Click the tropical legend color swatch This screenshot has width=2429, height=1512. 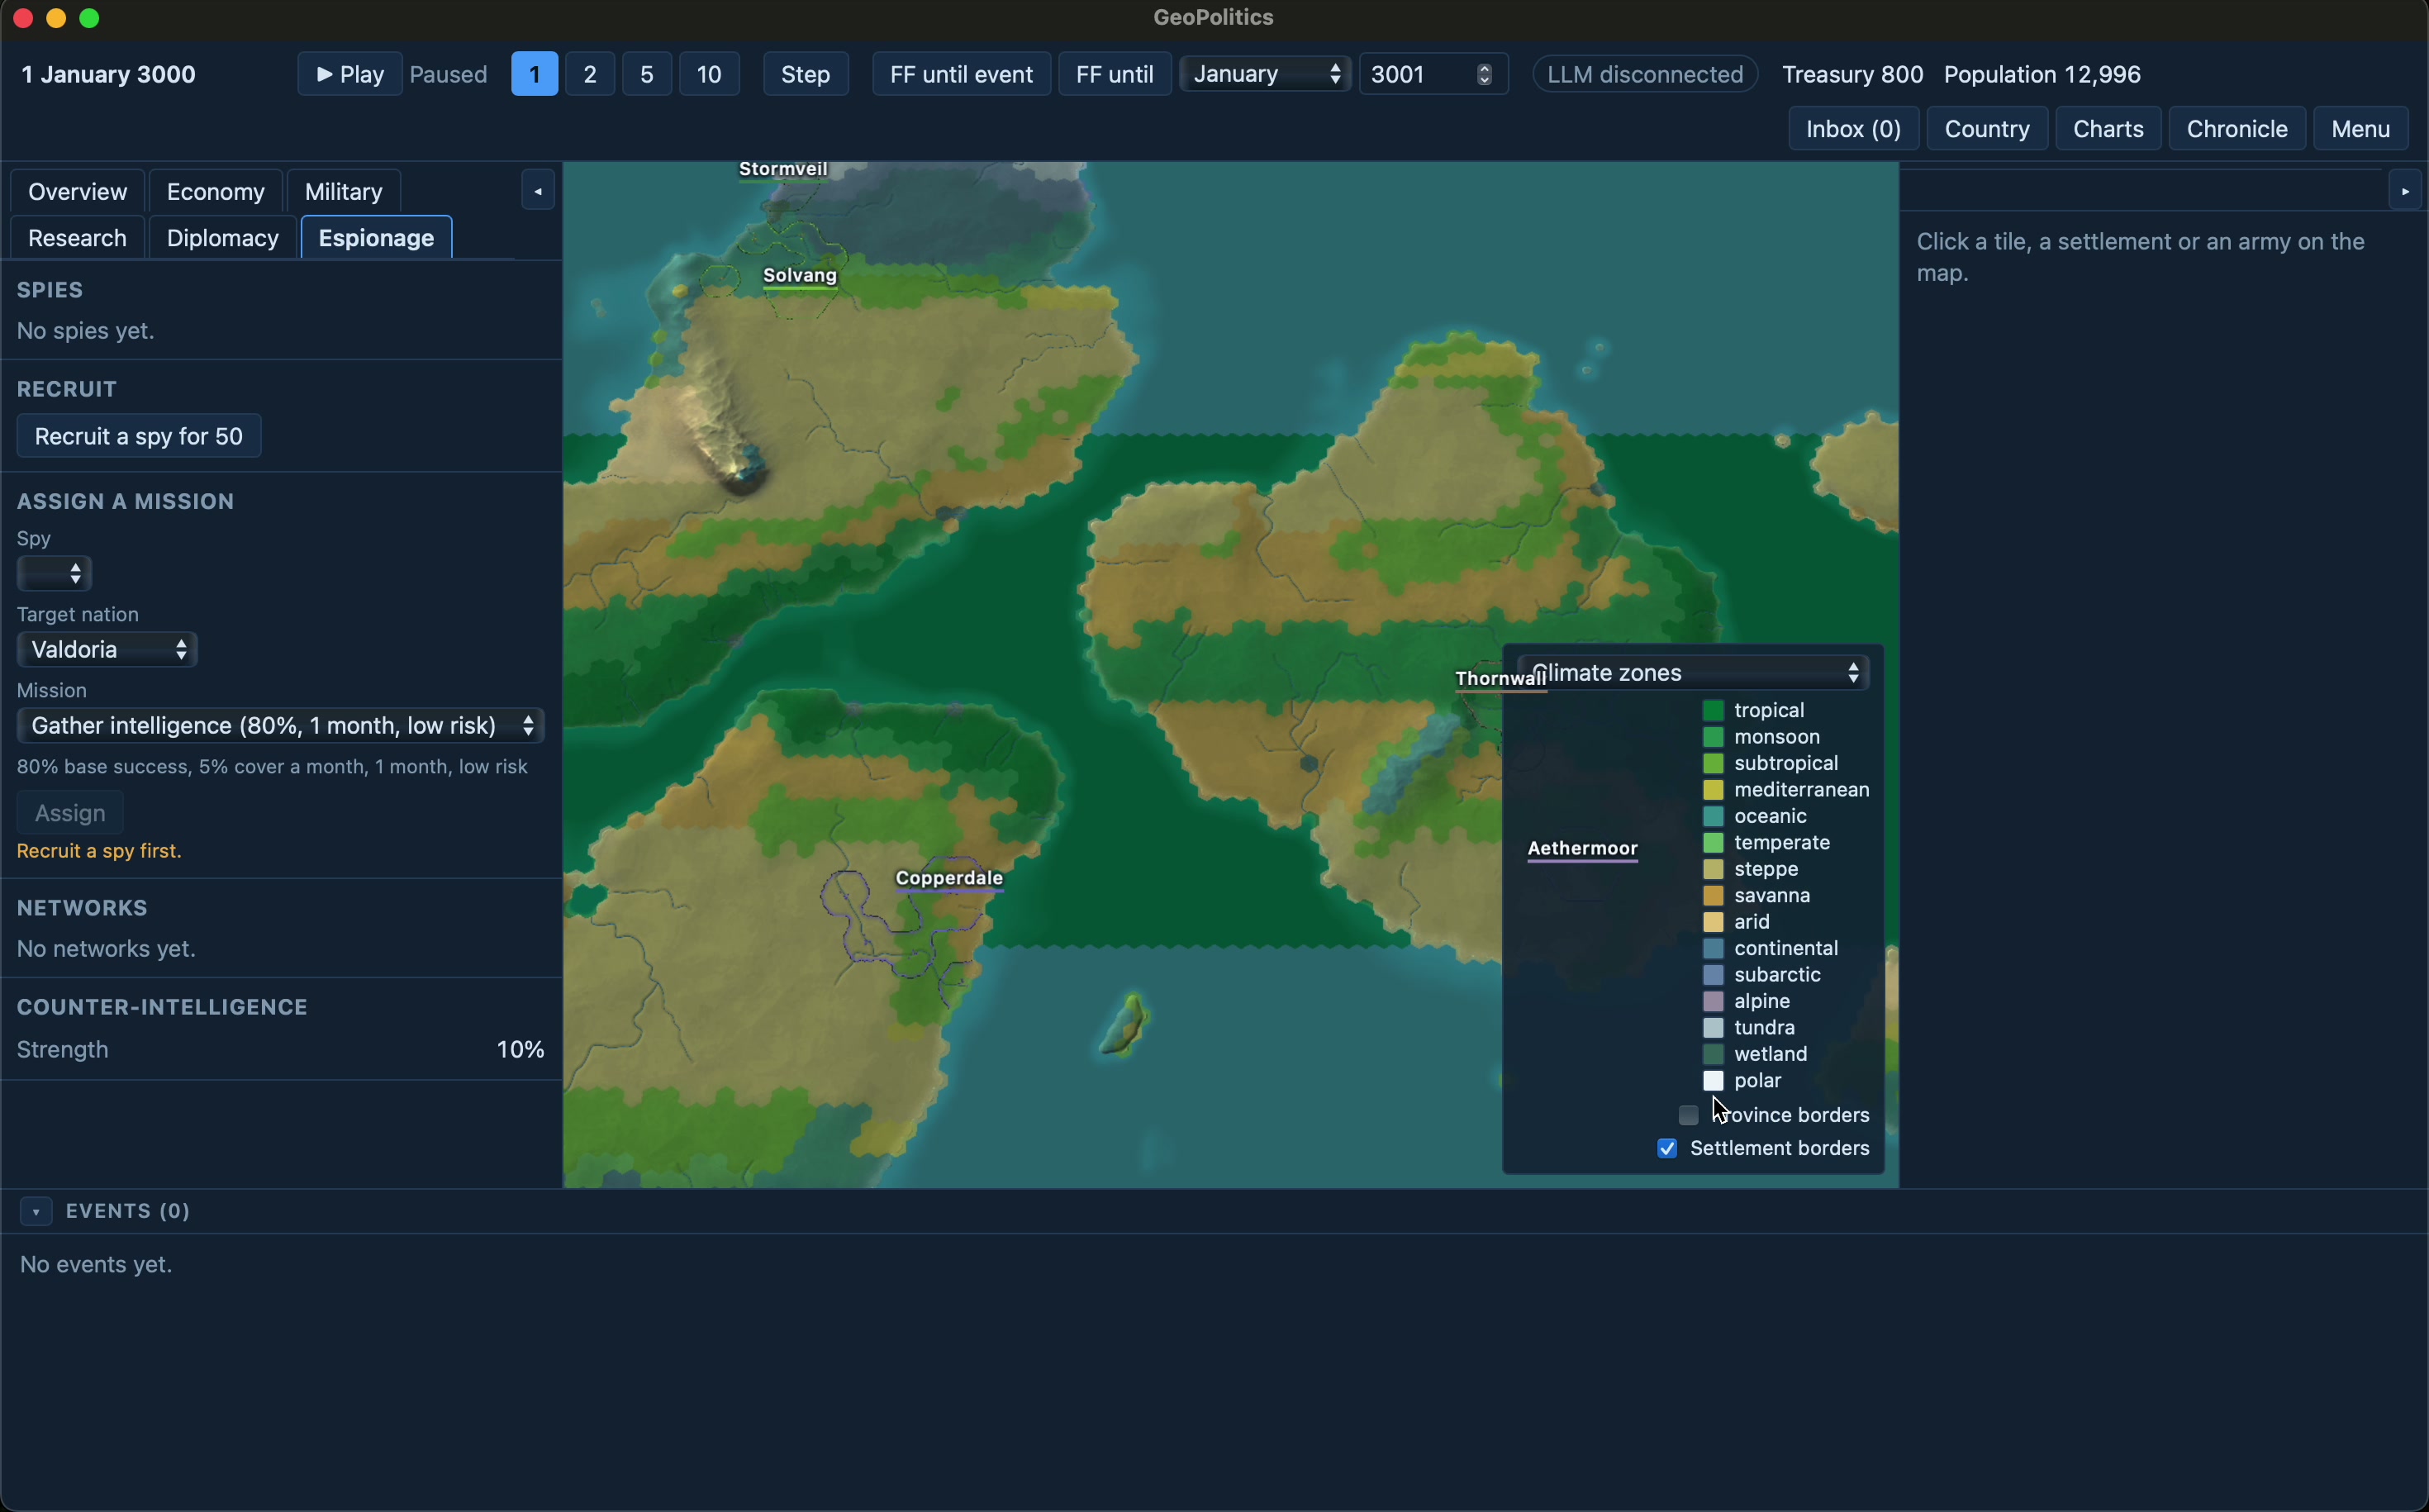[x=1713, y=710]
